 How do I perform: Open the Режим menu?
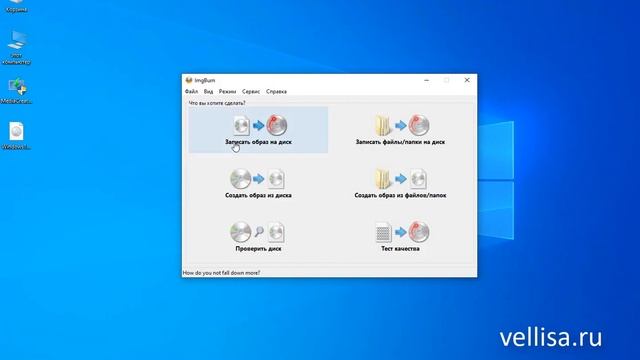227,91
